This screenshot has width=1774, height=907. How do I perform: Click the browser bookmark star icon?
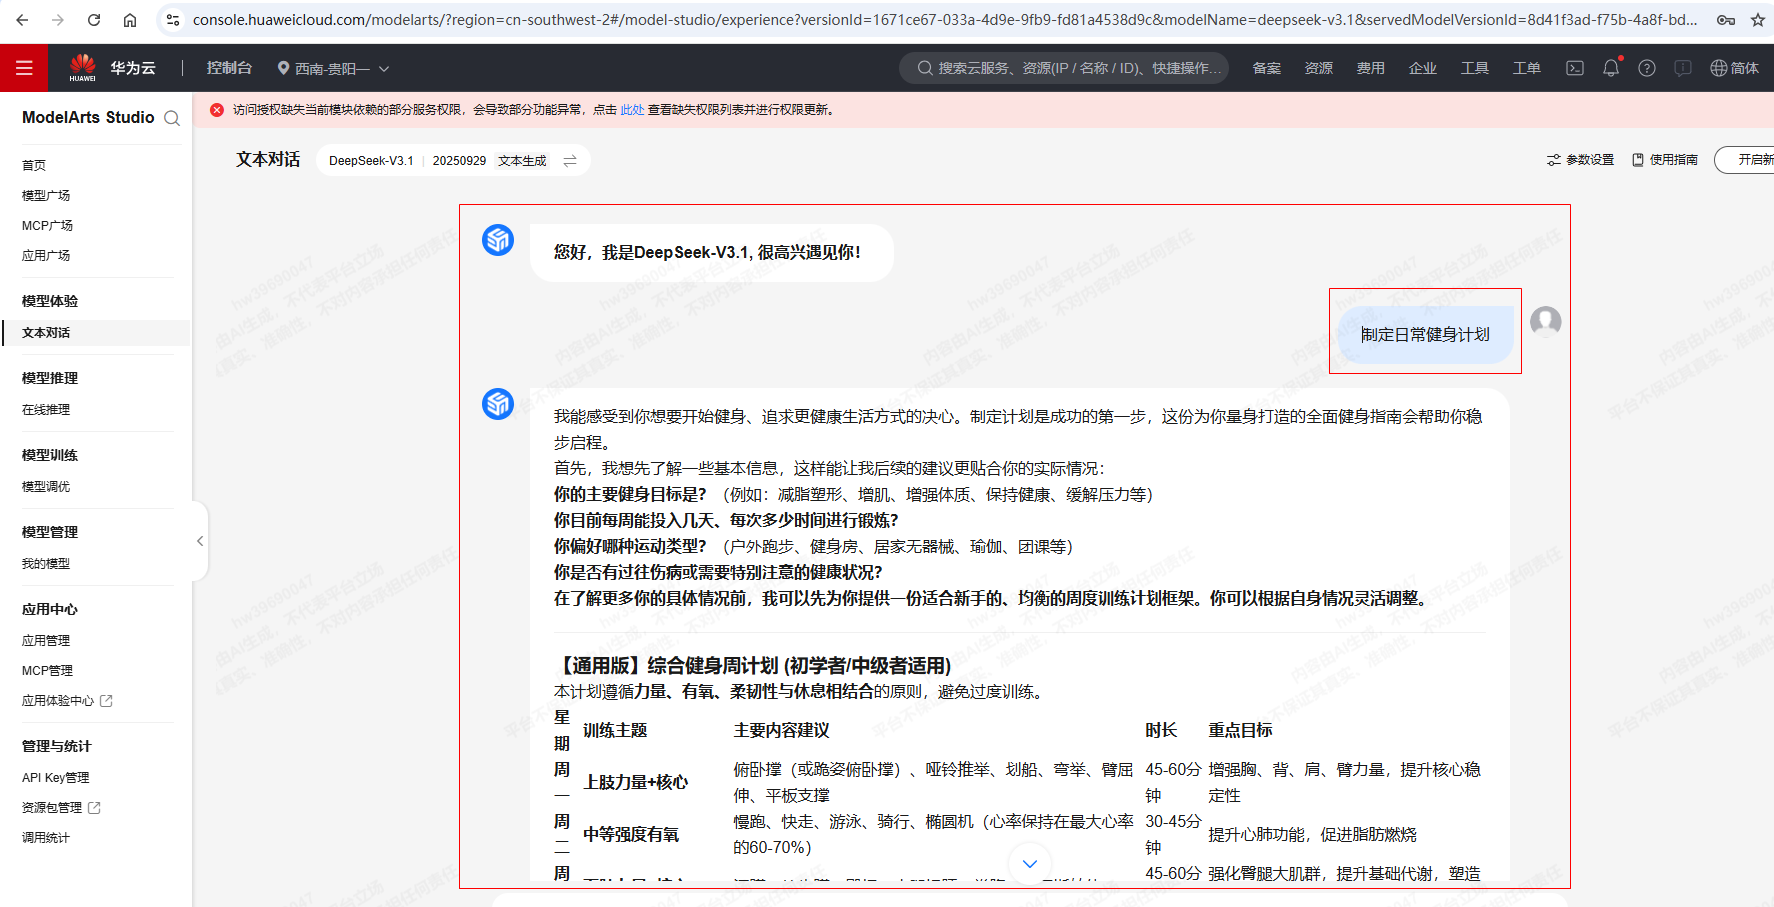point(1757,20)
